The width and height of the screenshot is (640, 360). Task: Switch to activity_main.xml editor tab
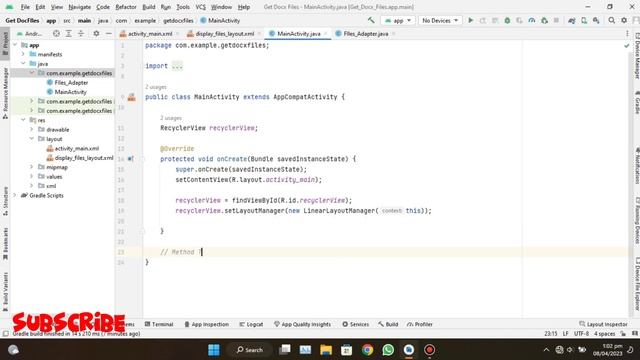(x=150, y=33)
